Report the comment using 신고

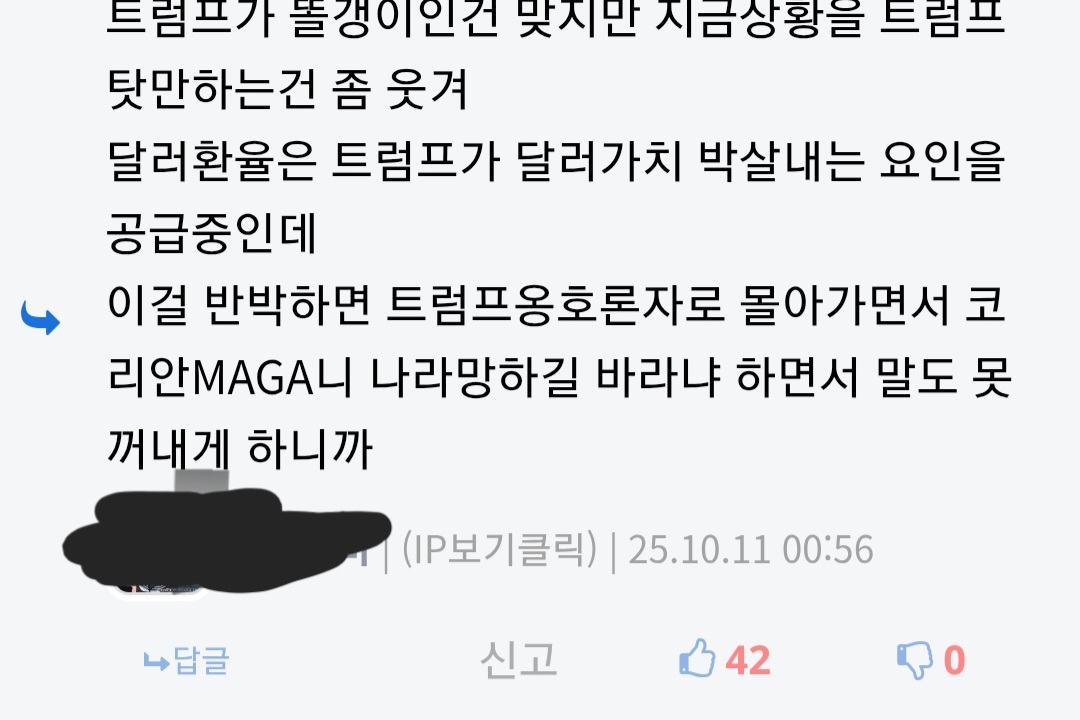[x=518, y=659]
